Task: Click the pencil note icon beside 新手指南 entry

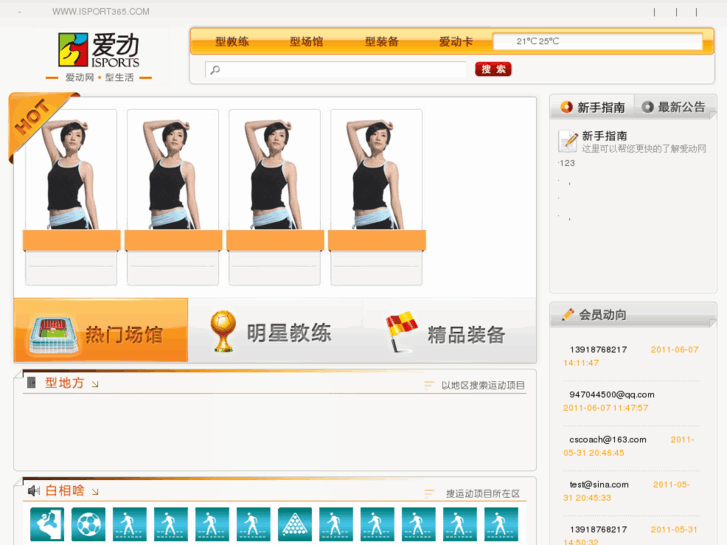Action: click(x=568, y=141)
